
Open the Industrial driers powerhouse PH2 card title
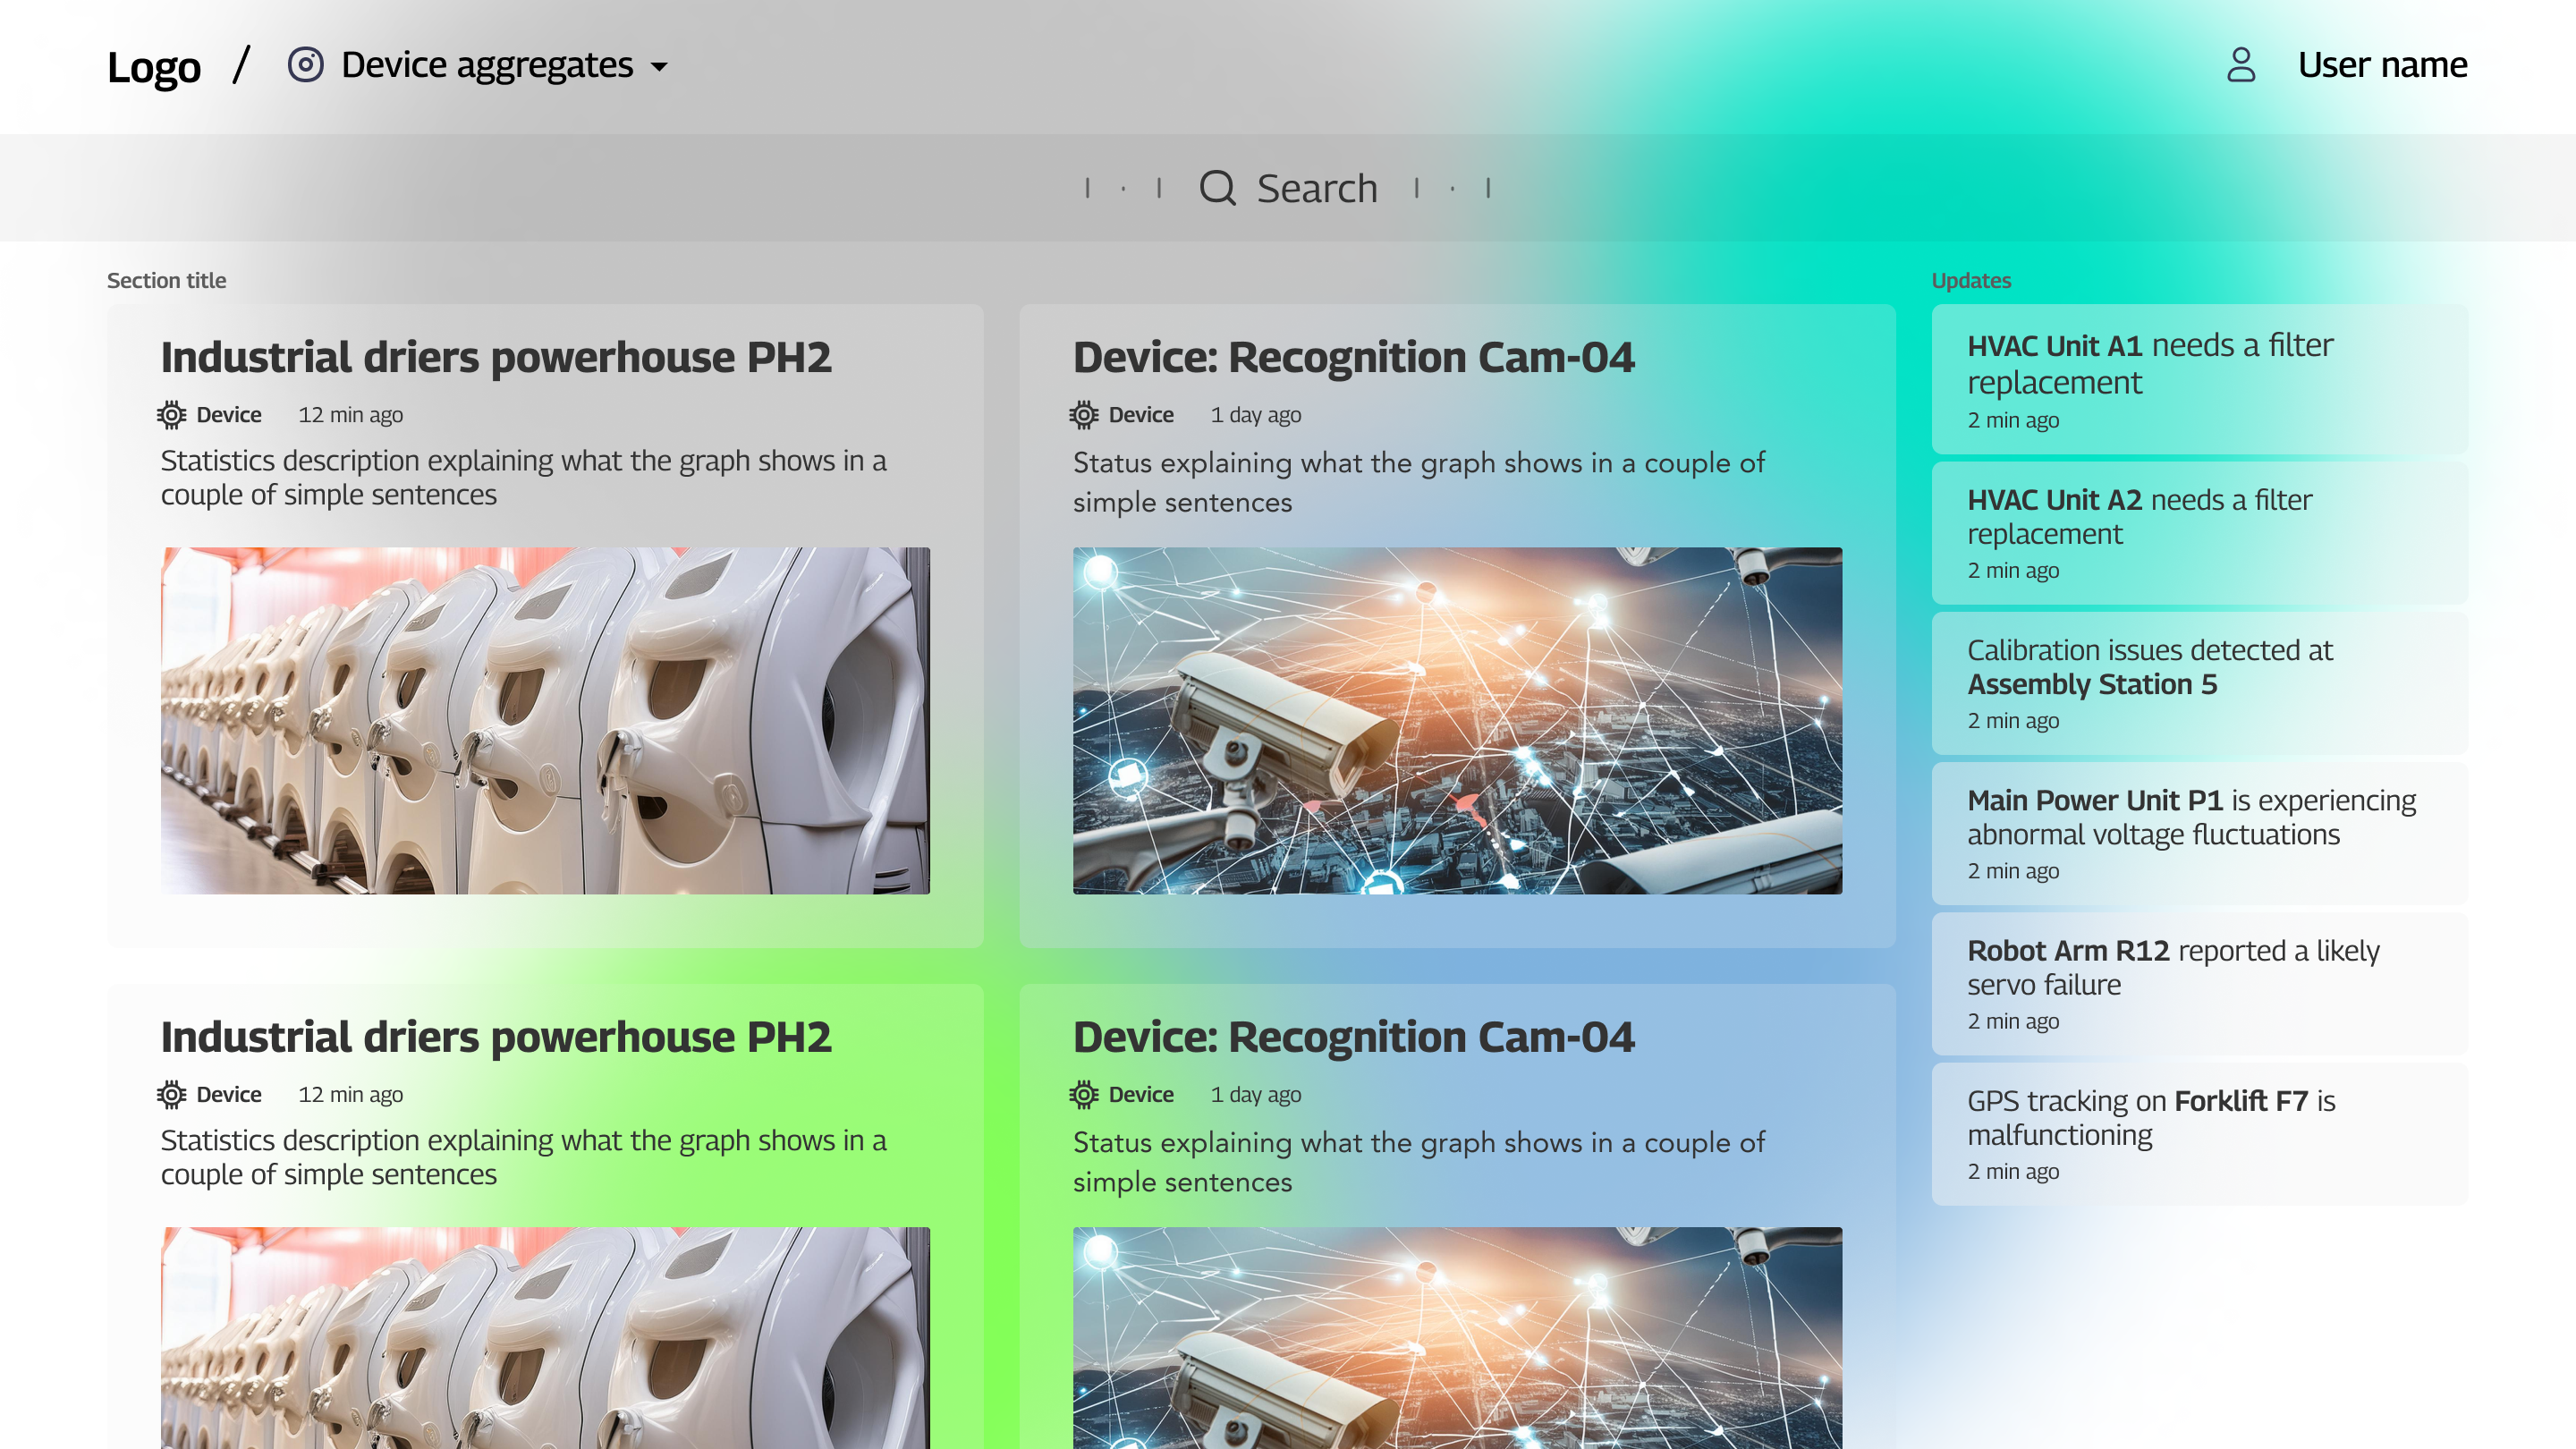point(496,356)
